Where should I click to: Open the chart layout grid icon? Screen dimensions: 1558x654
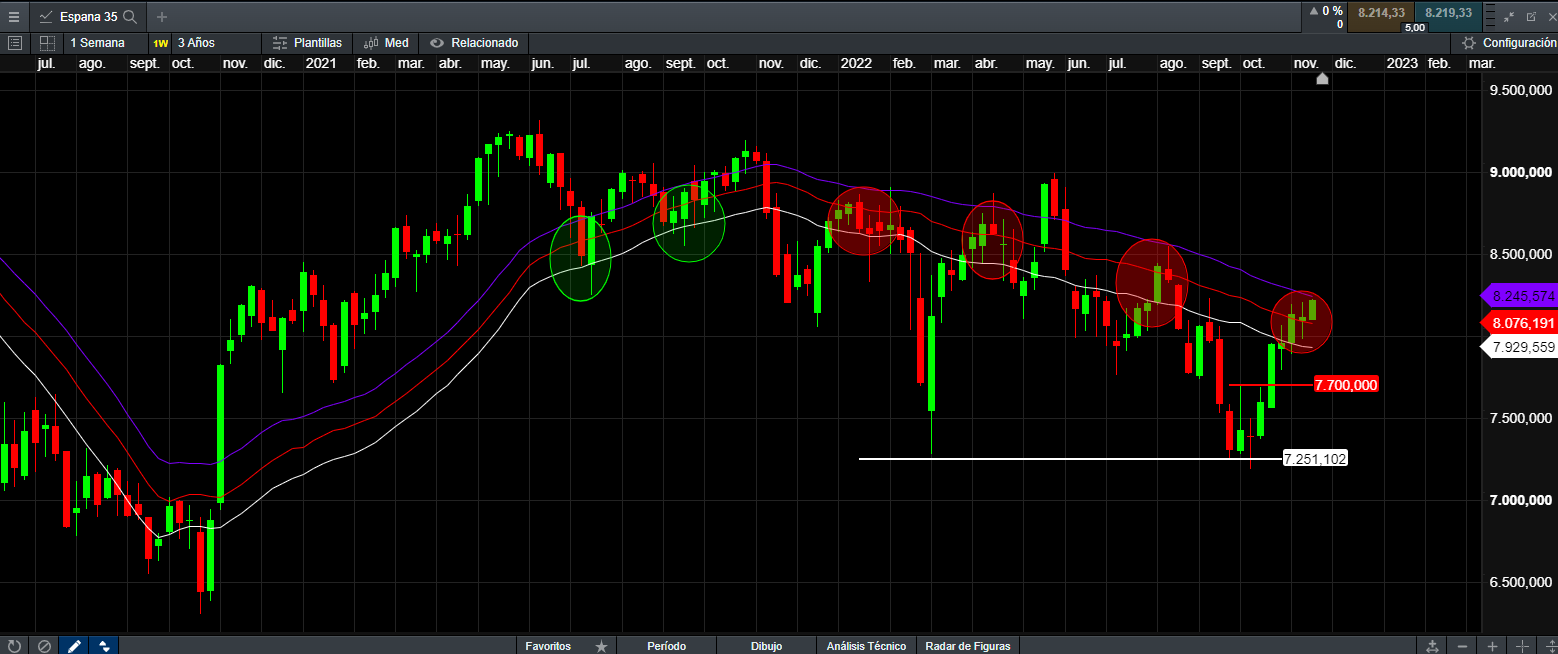point(47,43)
